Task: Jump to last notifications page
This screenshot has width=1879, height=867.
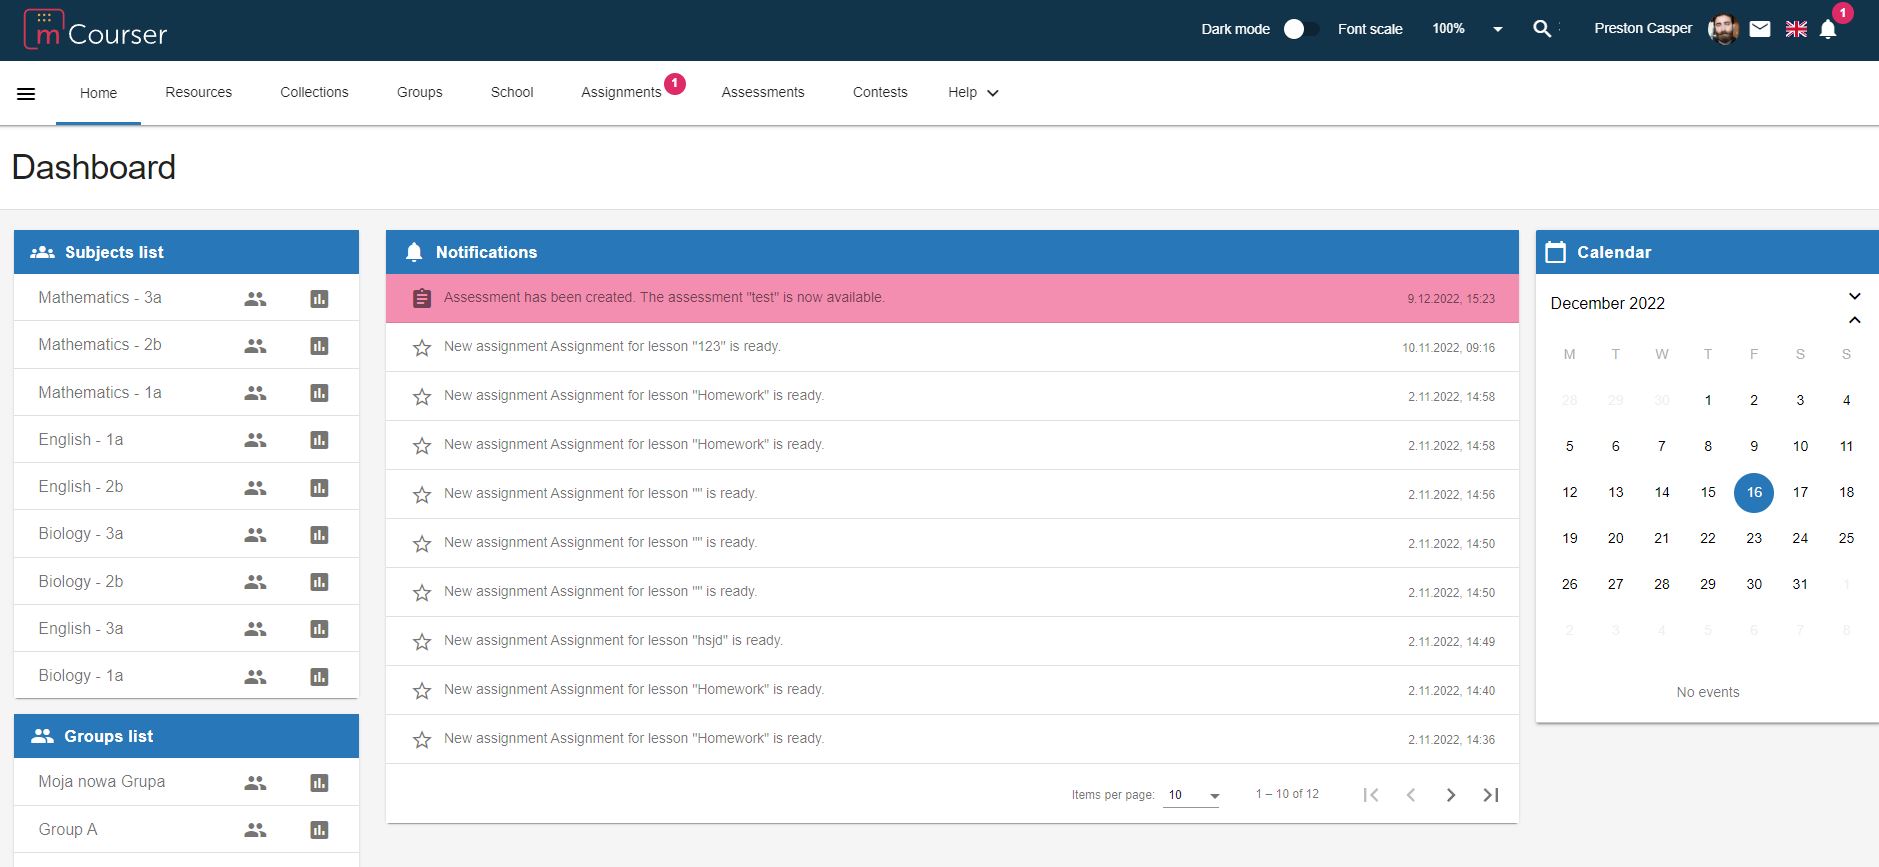Action: (1491, 795)
